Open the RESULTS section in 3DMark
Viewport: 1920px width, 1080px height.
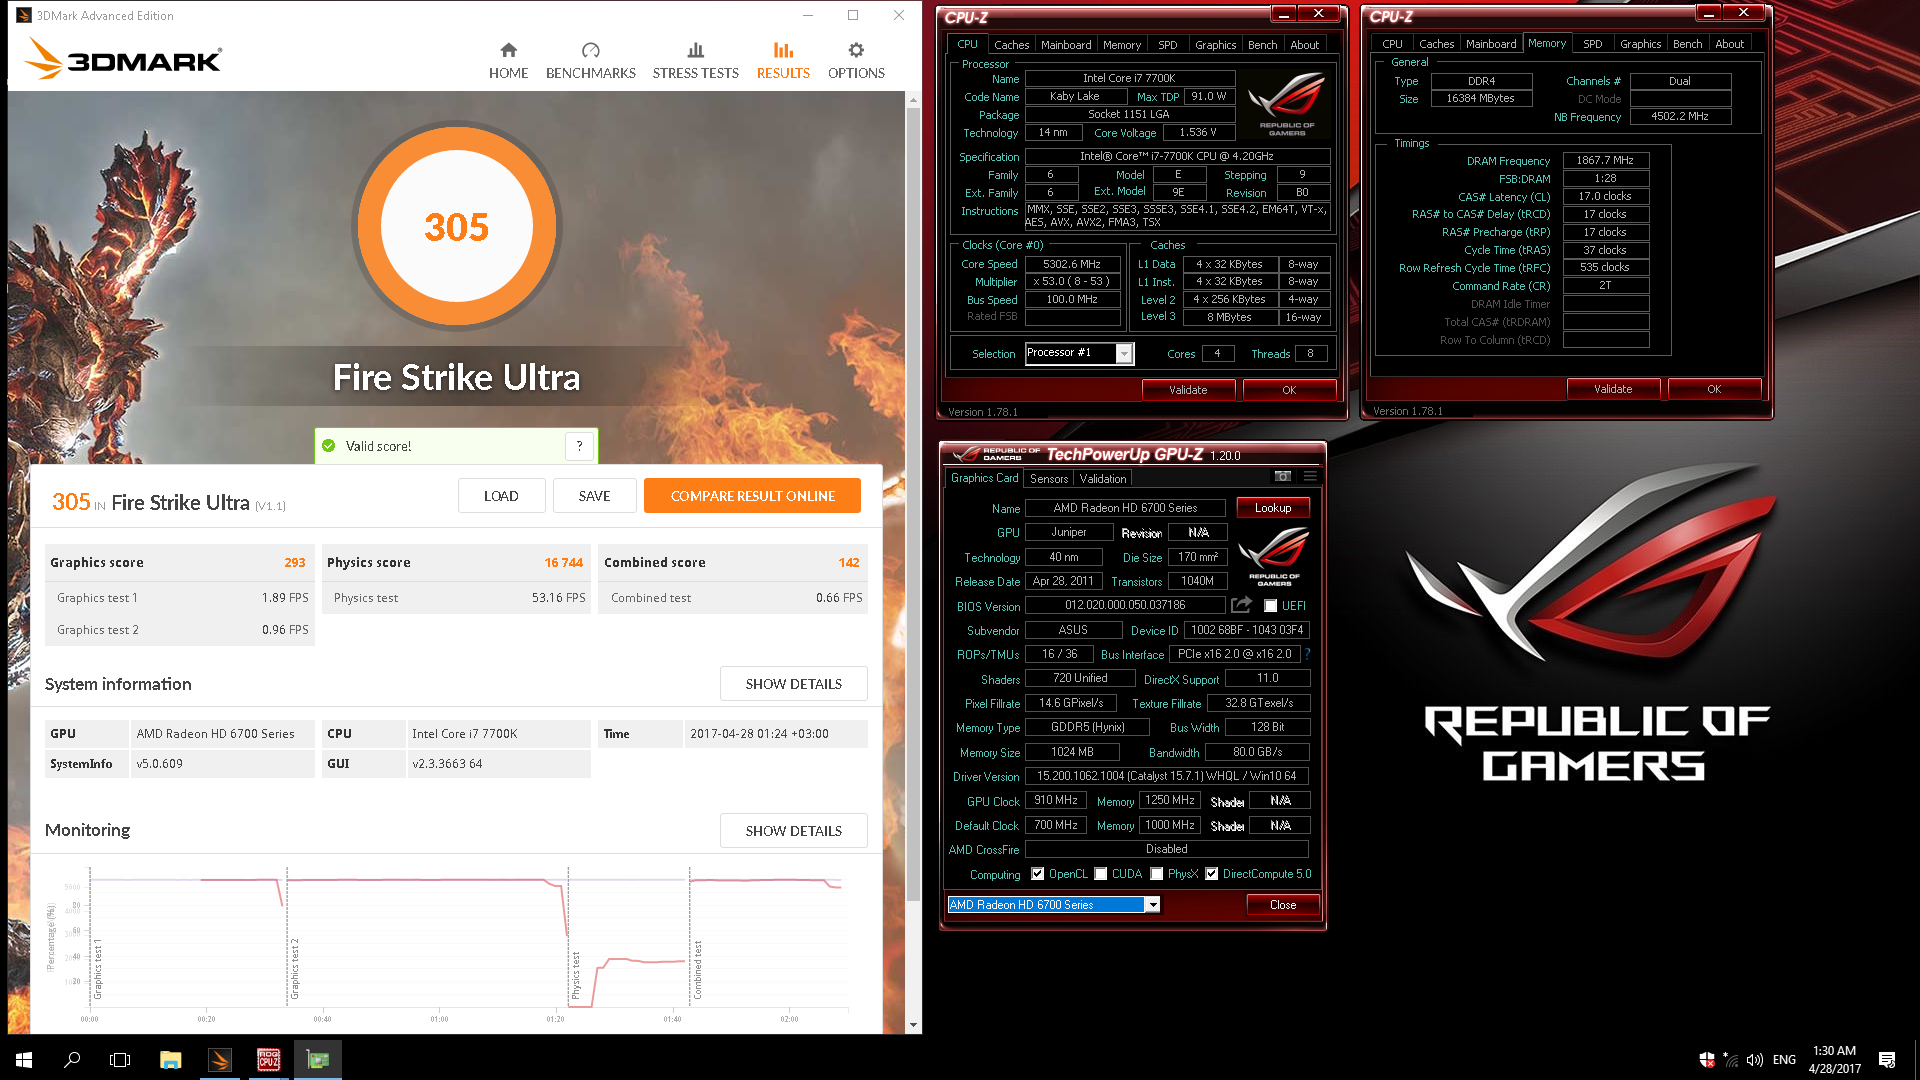click(783, 61)
